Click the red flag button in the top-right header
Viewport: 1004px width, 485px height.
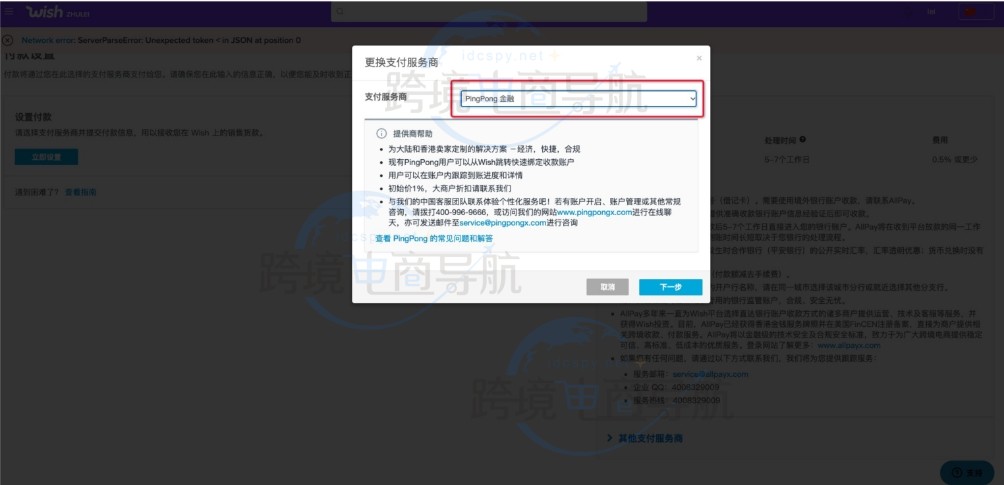976,12
